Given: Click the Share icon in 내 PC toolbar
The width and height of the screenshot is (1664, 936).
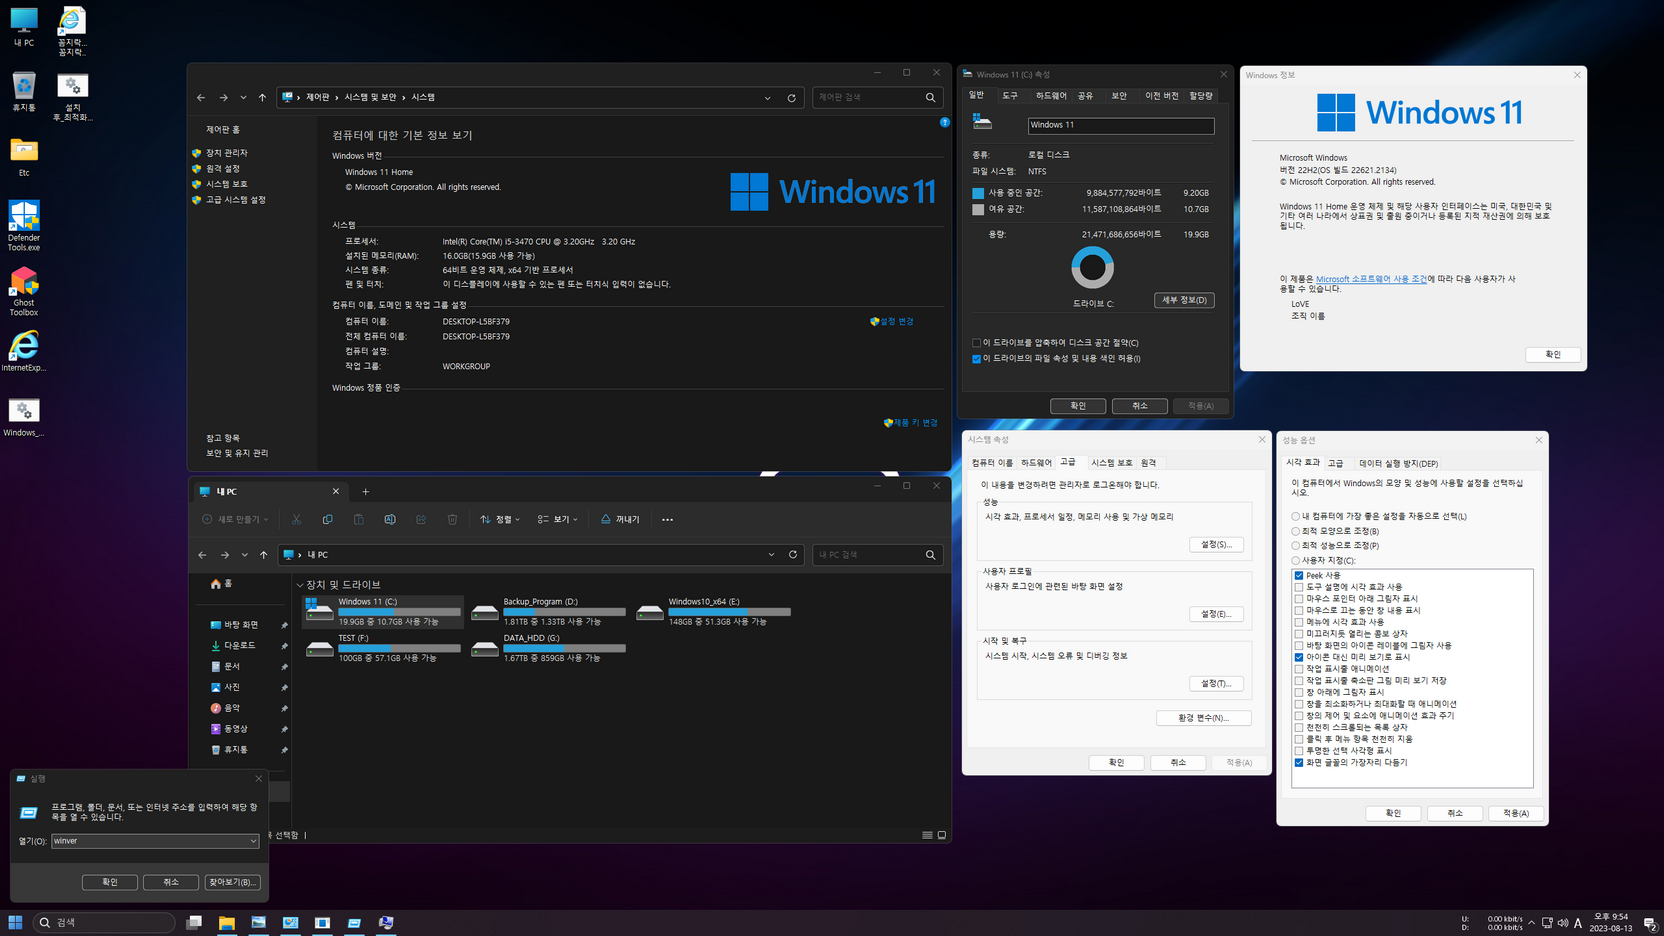Looking at the screenshot, I should click(421, 519).
